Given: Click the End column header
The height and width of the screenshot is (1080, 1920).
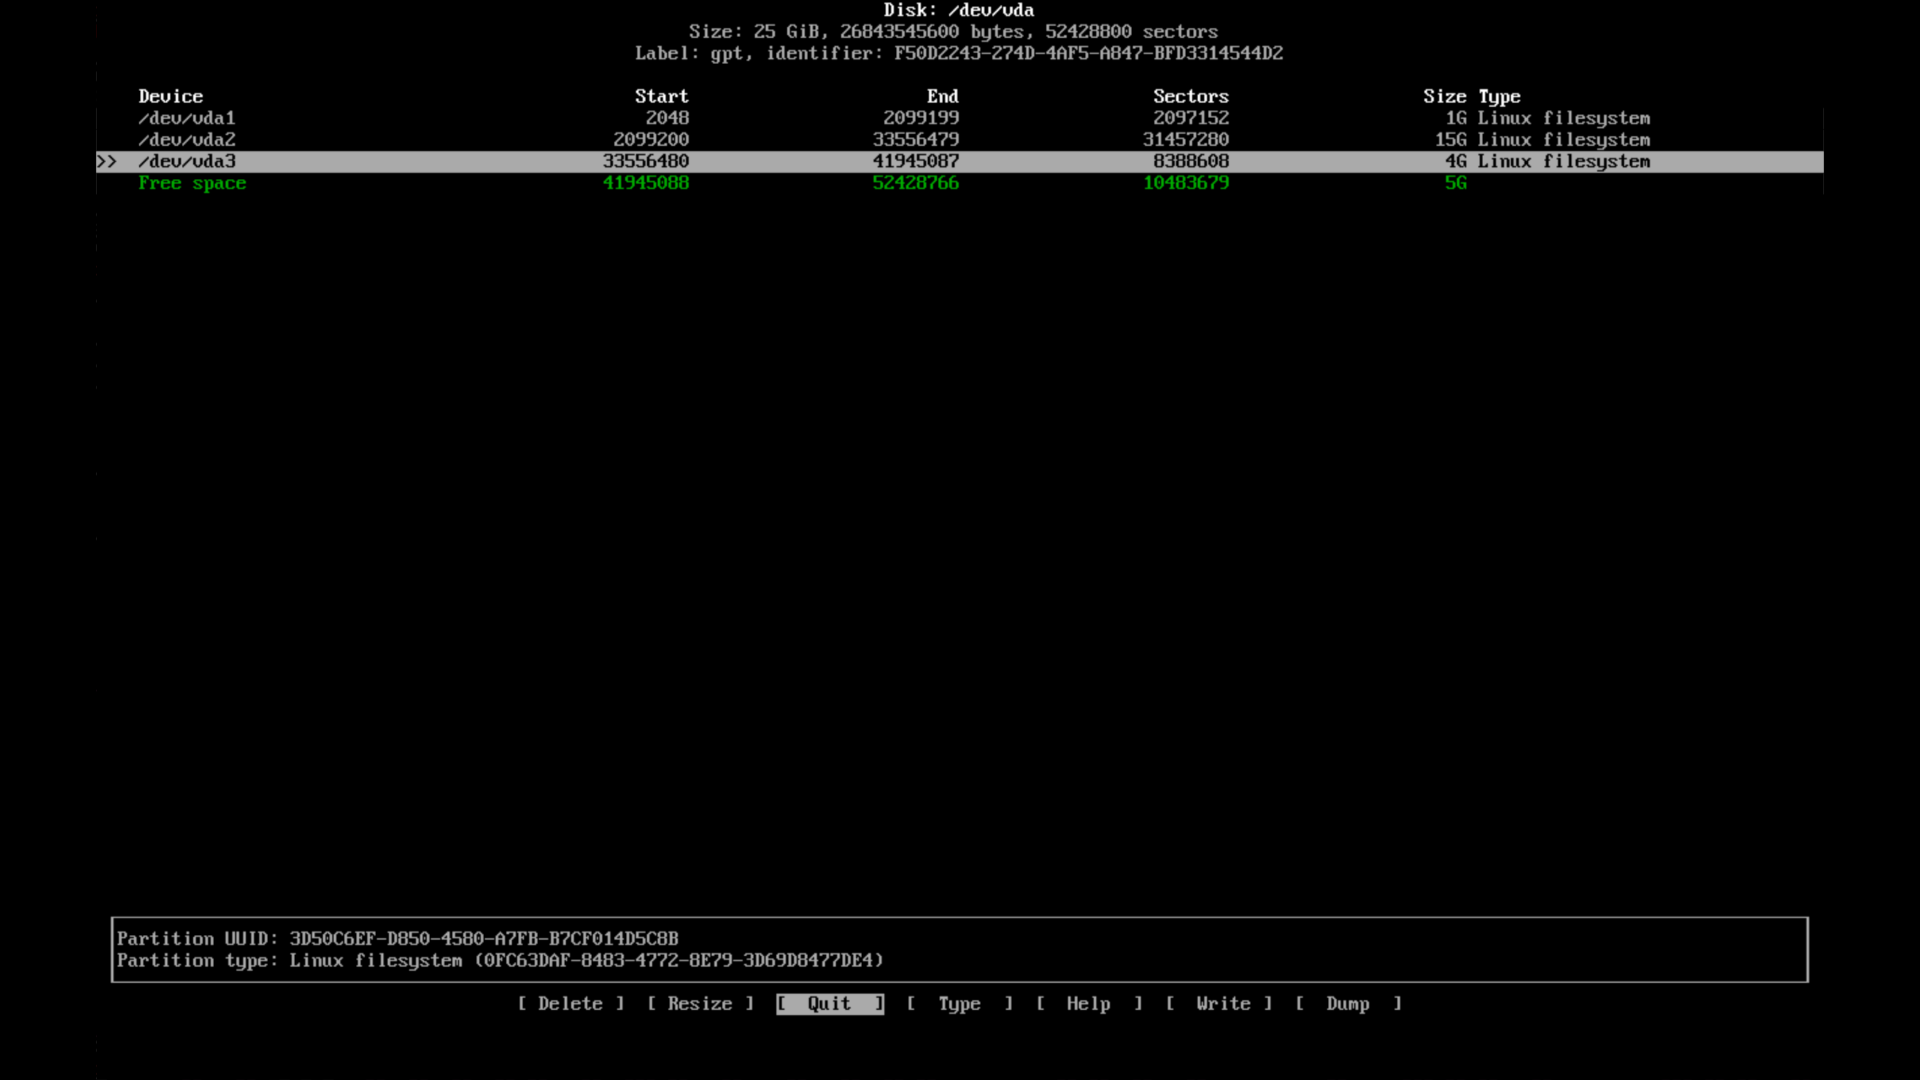Looking at the screenshot, I should pyautogui.click(x=943, y=96).
